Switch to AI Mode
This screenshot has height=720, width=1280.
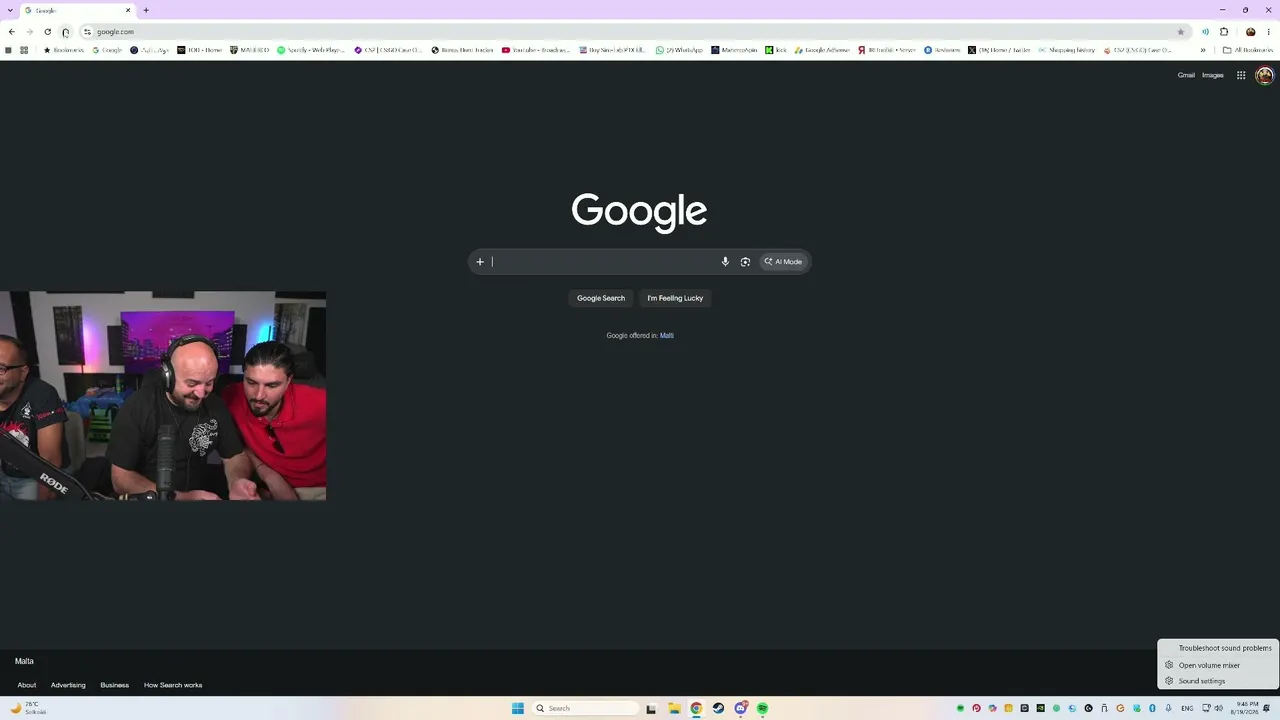coord(784,262)
